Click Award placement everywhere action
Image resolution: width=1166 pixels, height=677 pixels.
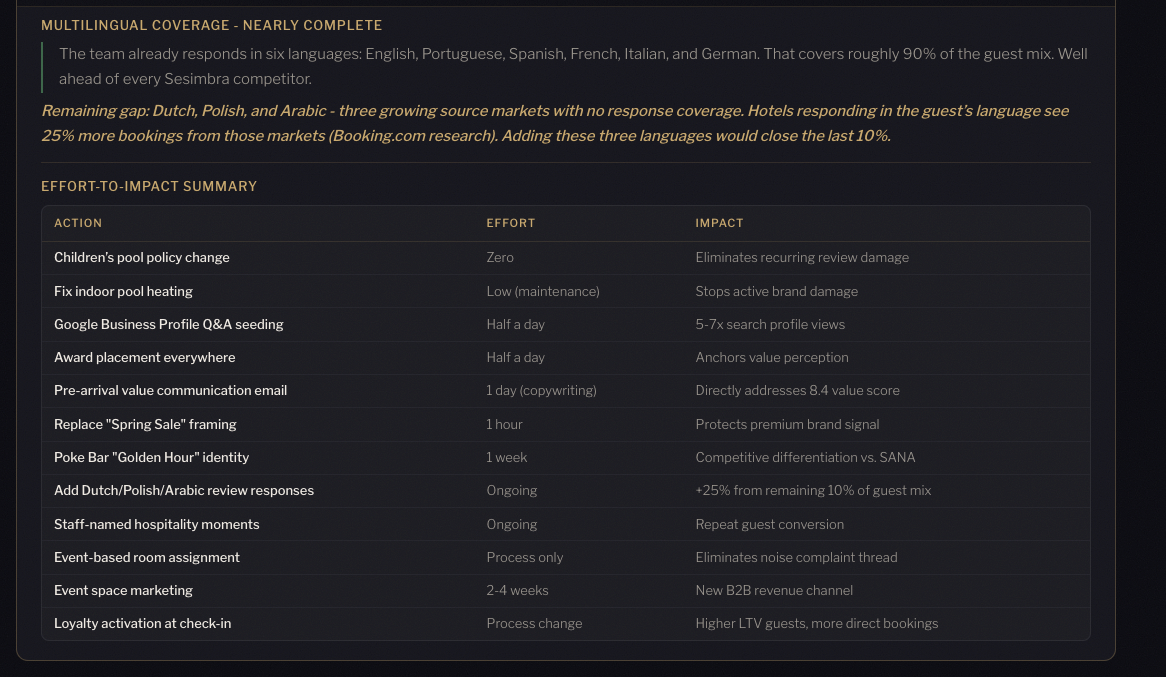coord(145,357)
